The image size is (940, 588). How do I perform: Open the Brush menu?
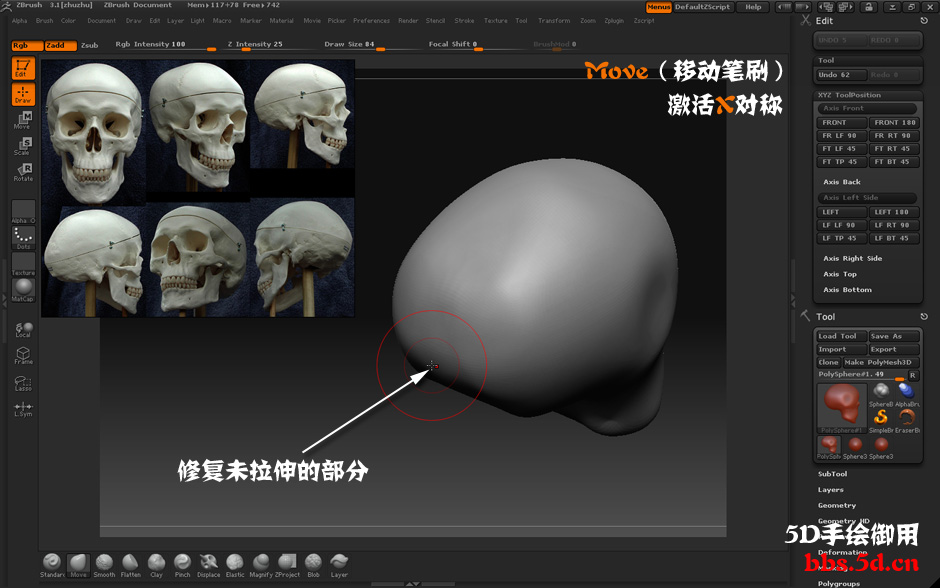44,20
